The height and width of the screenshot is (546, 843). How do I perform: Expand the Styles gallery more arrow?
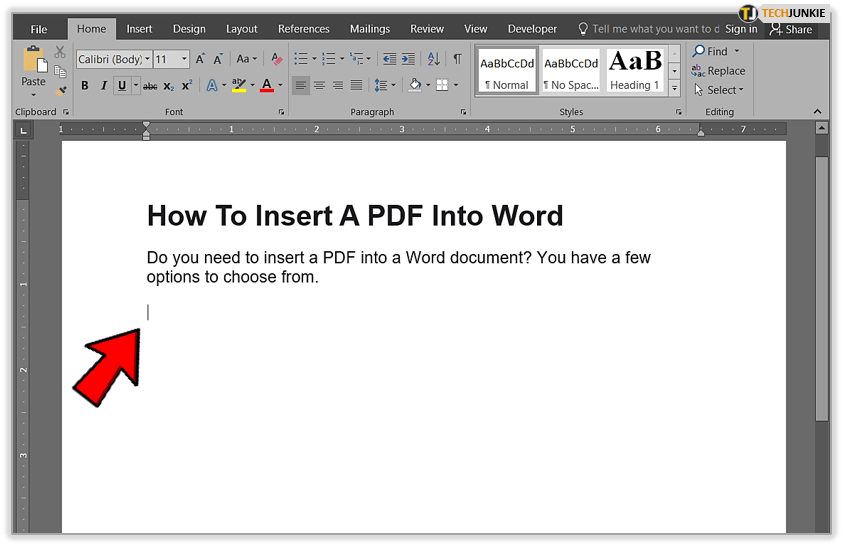[x=674, y=89]
